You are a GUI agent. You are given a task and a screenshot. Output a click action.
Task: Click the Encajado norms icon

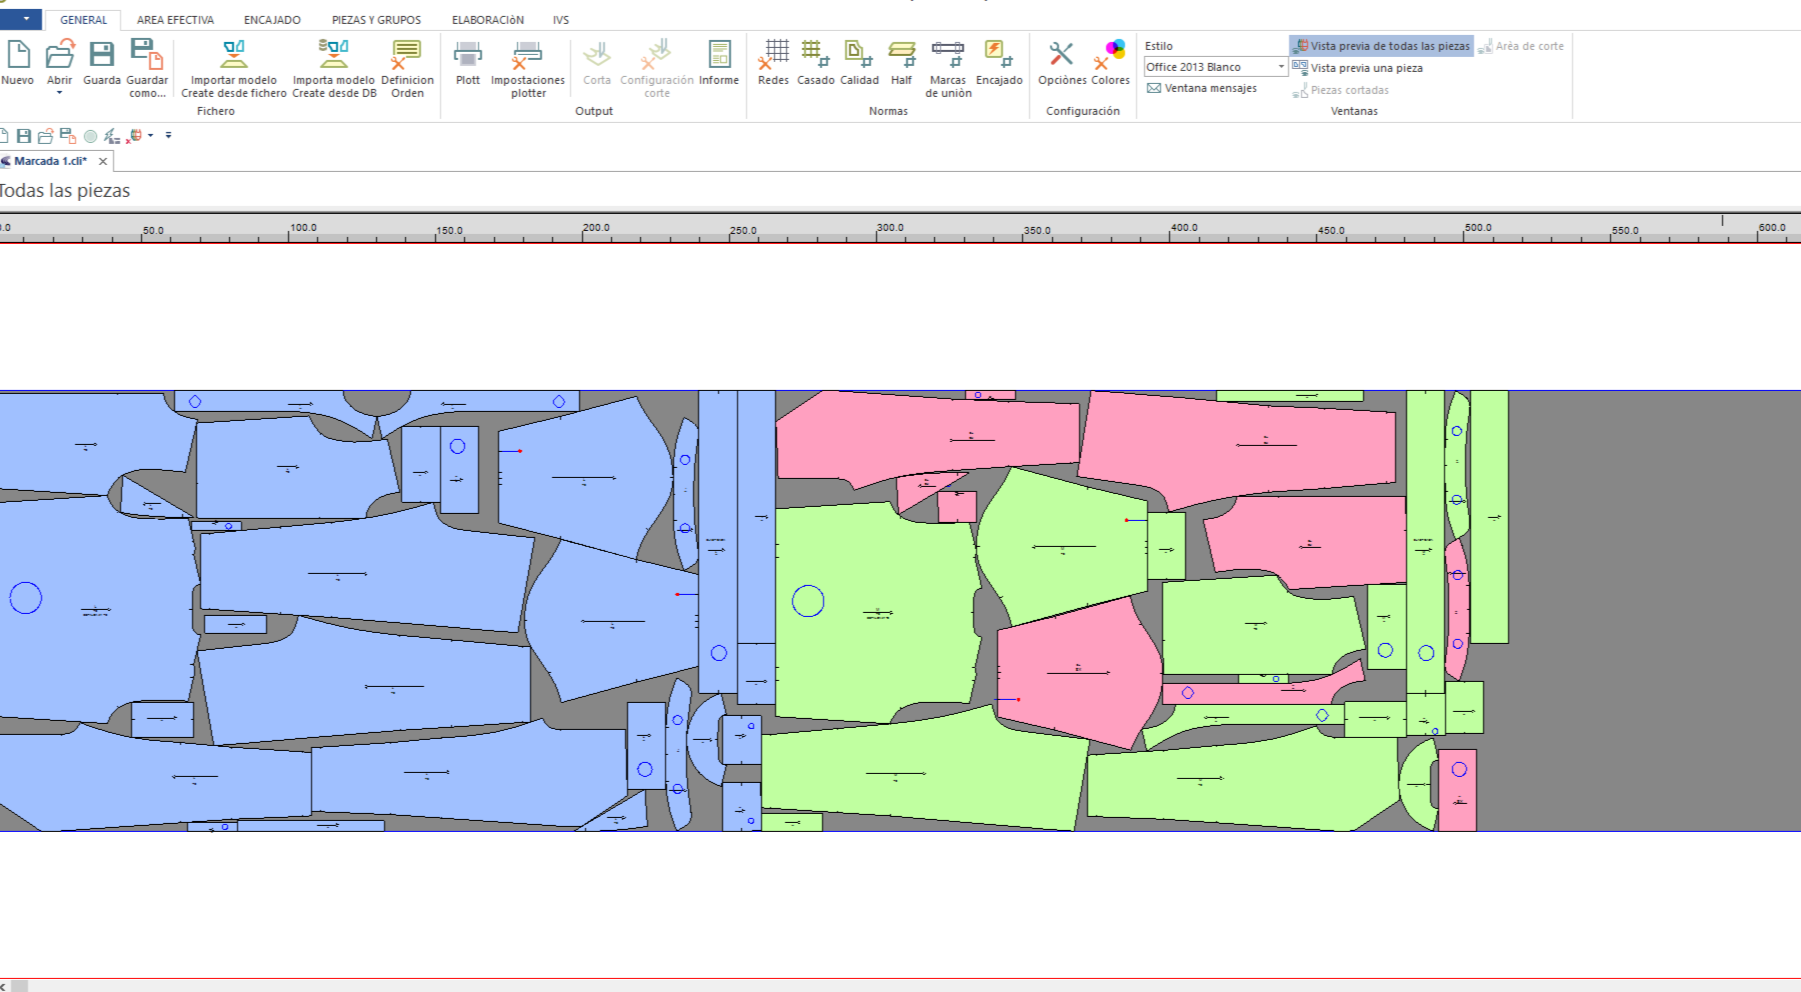point(998,55)
